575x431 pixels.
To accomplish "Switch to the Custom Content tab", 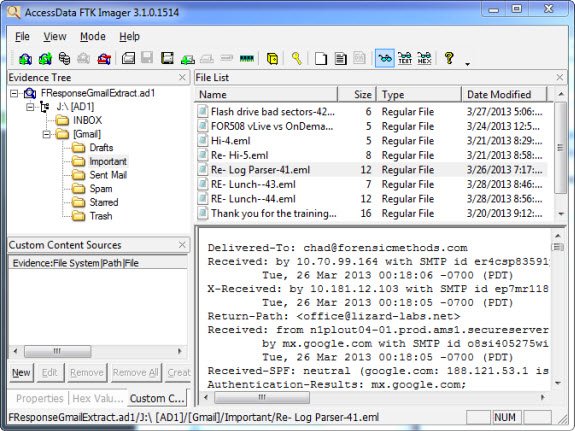I will 157,398.
